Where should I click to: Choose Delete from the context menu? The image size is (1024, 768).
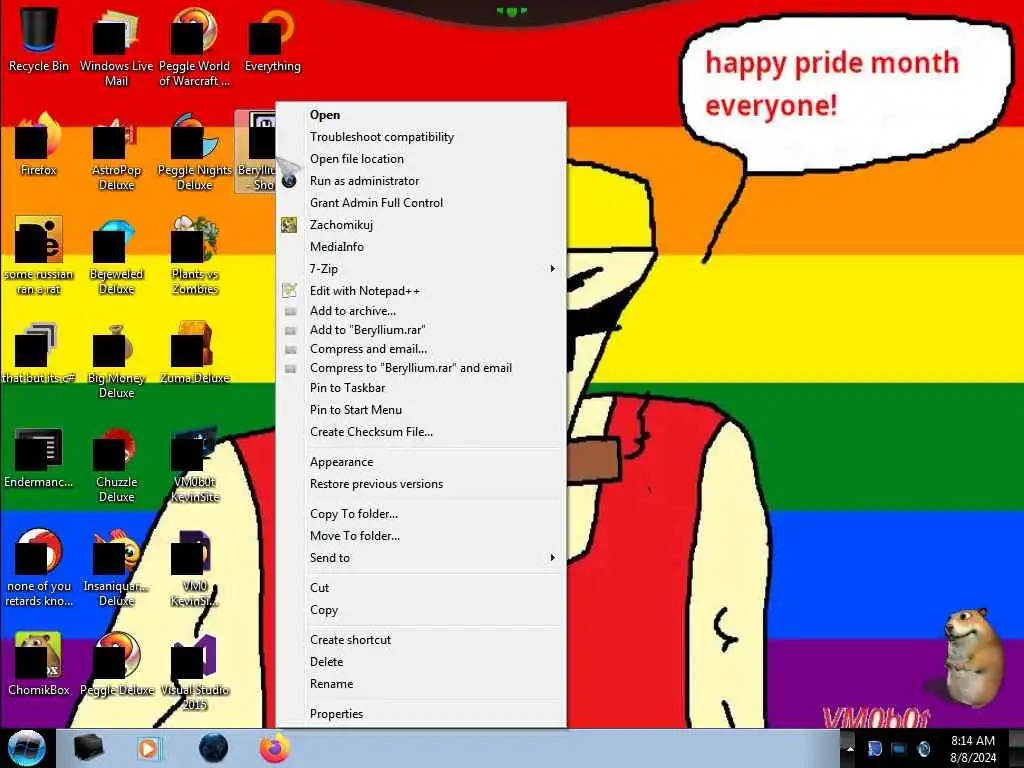421,662
